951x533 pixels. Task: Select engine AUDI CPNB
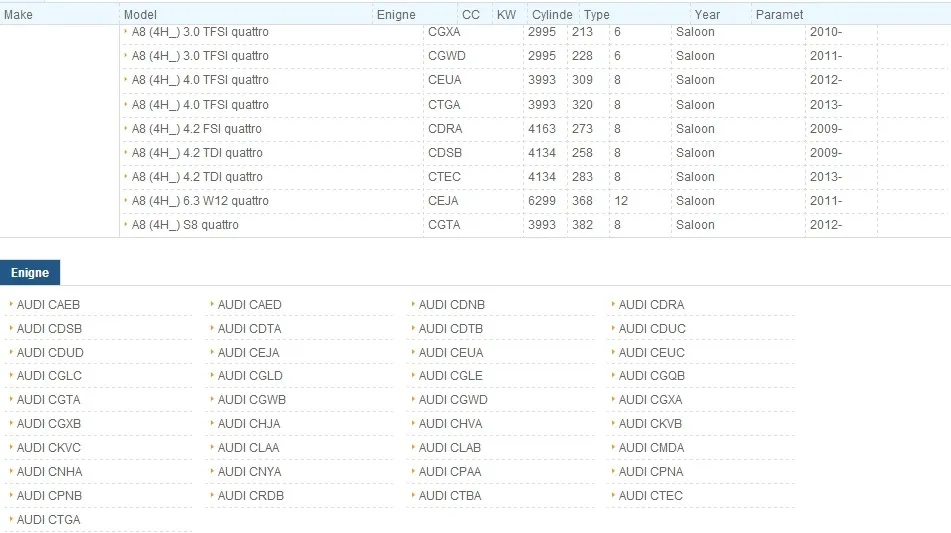click(49, 496)
